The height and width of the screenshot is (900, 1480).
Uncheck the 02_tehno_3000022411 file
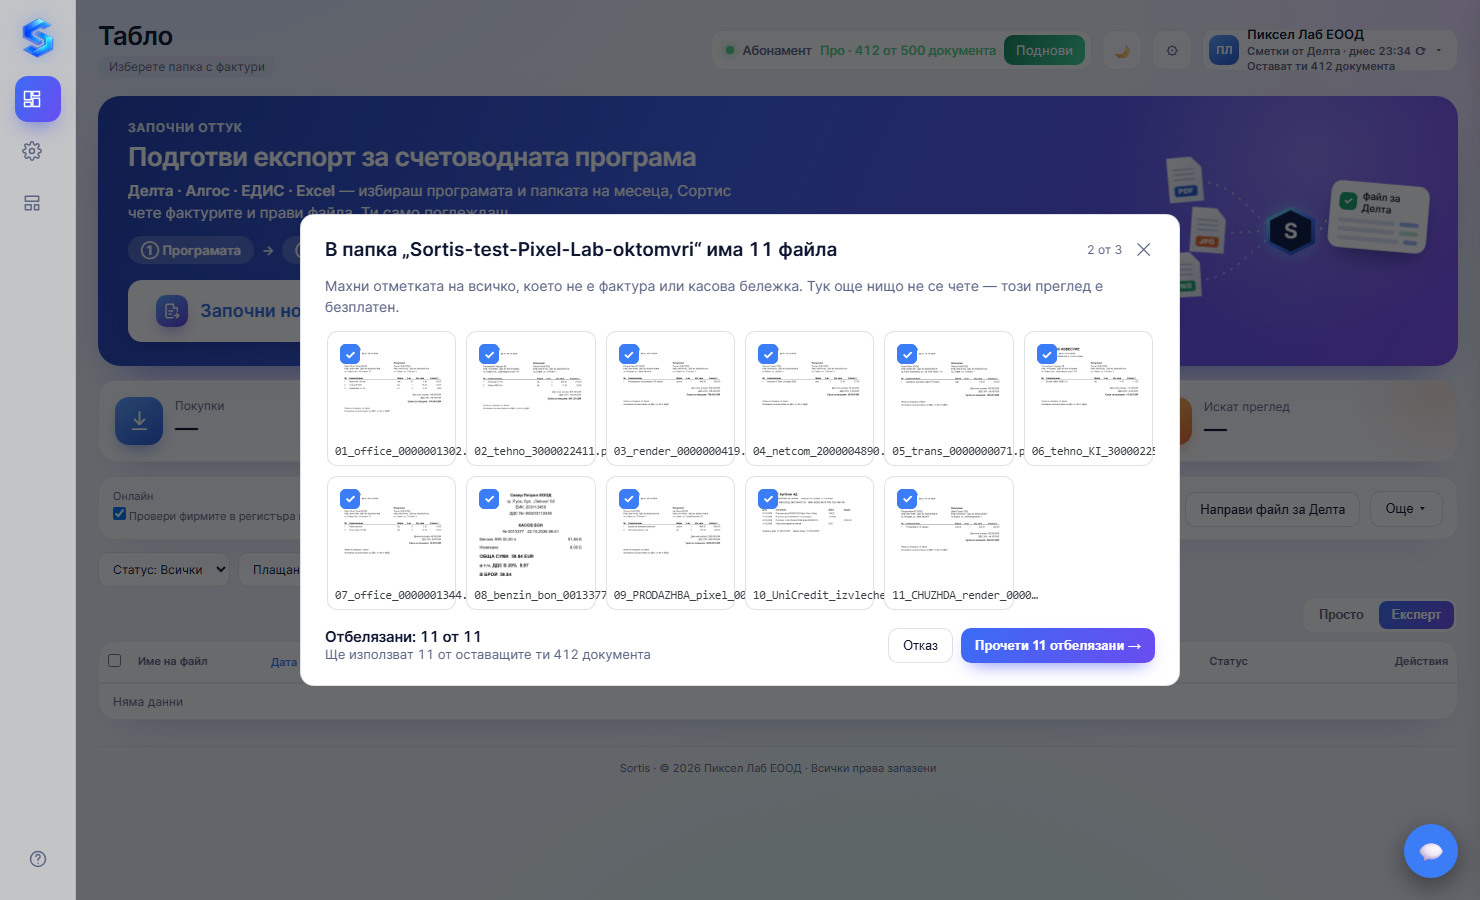point(489,354)
